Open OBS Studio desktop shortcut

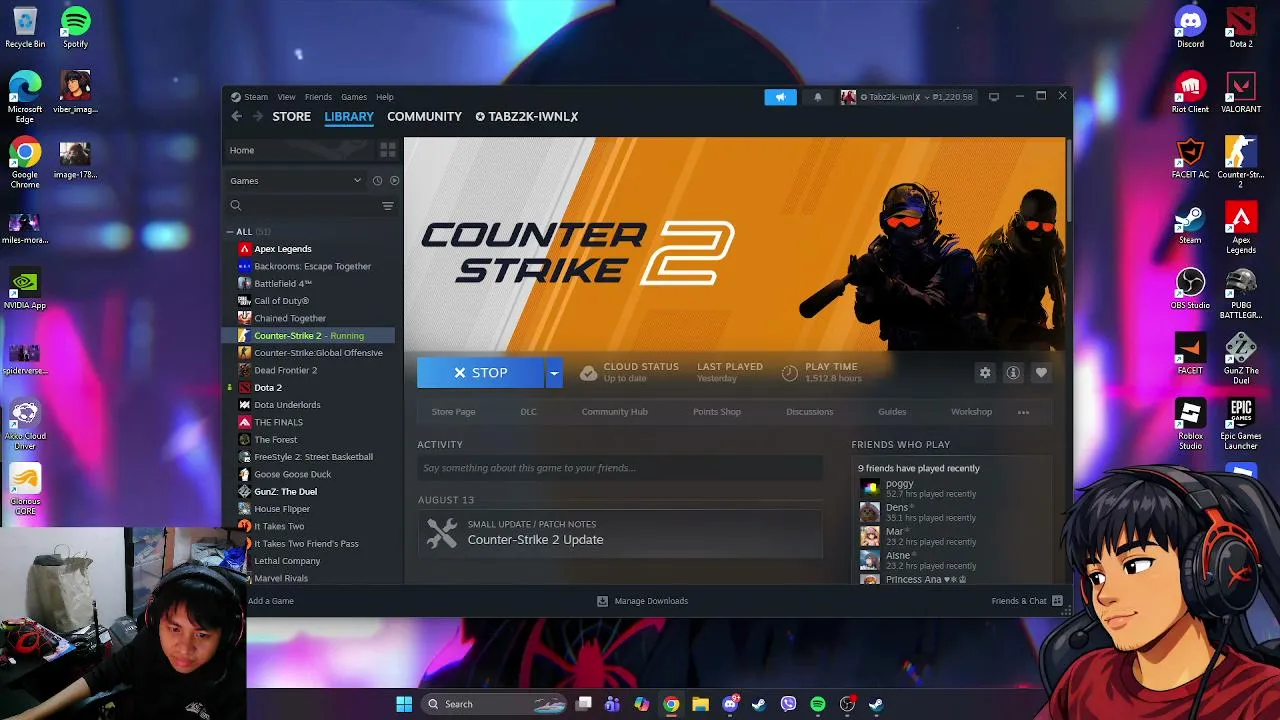1190,289
